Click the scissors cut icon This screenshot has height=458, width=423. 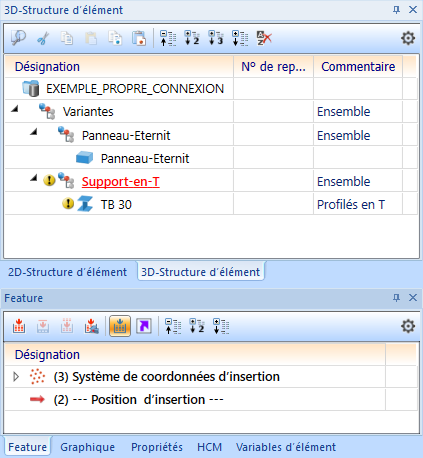pyautogui.click(x=43, y=38)
